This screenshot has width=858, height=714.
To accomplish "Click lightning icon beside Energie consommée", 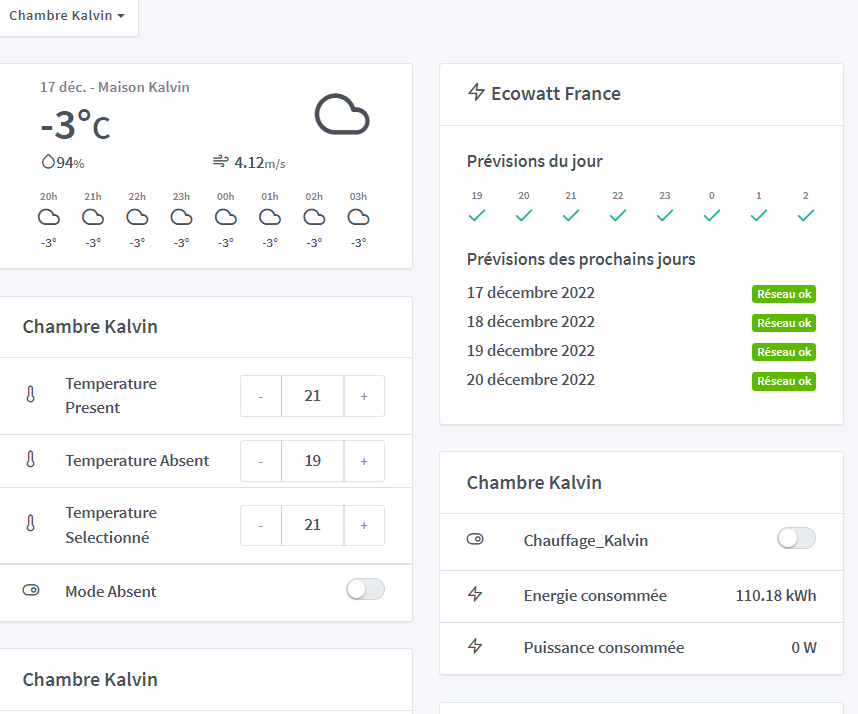I will 476,595.
